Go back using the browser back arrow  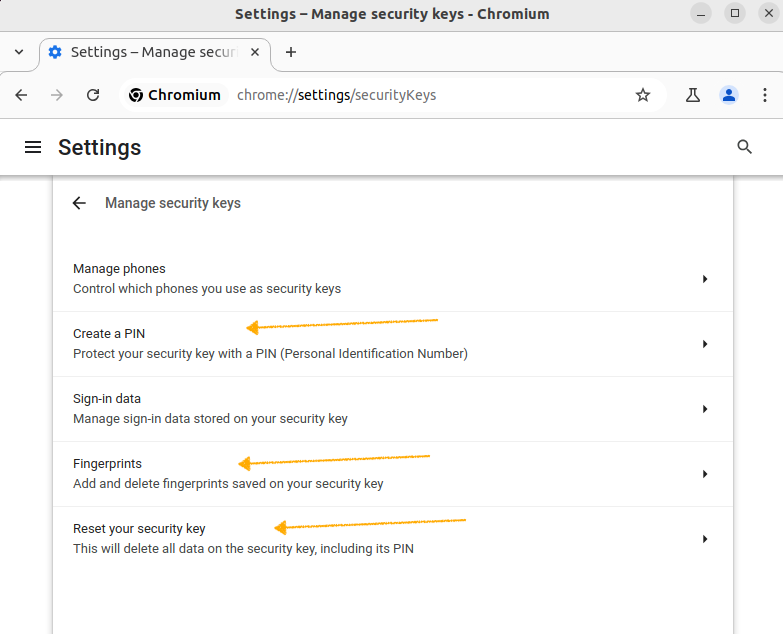[21, 95]
